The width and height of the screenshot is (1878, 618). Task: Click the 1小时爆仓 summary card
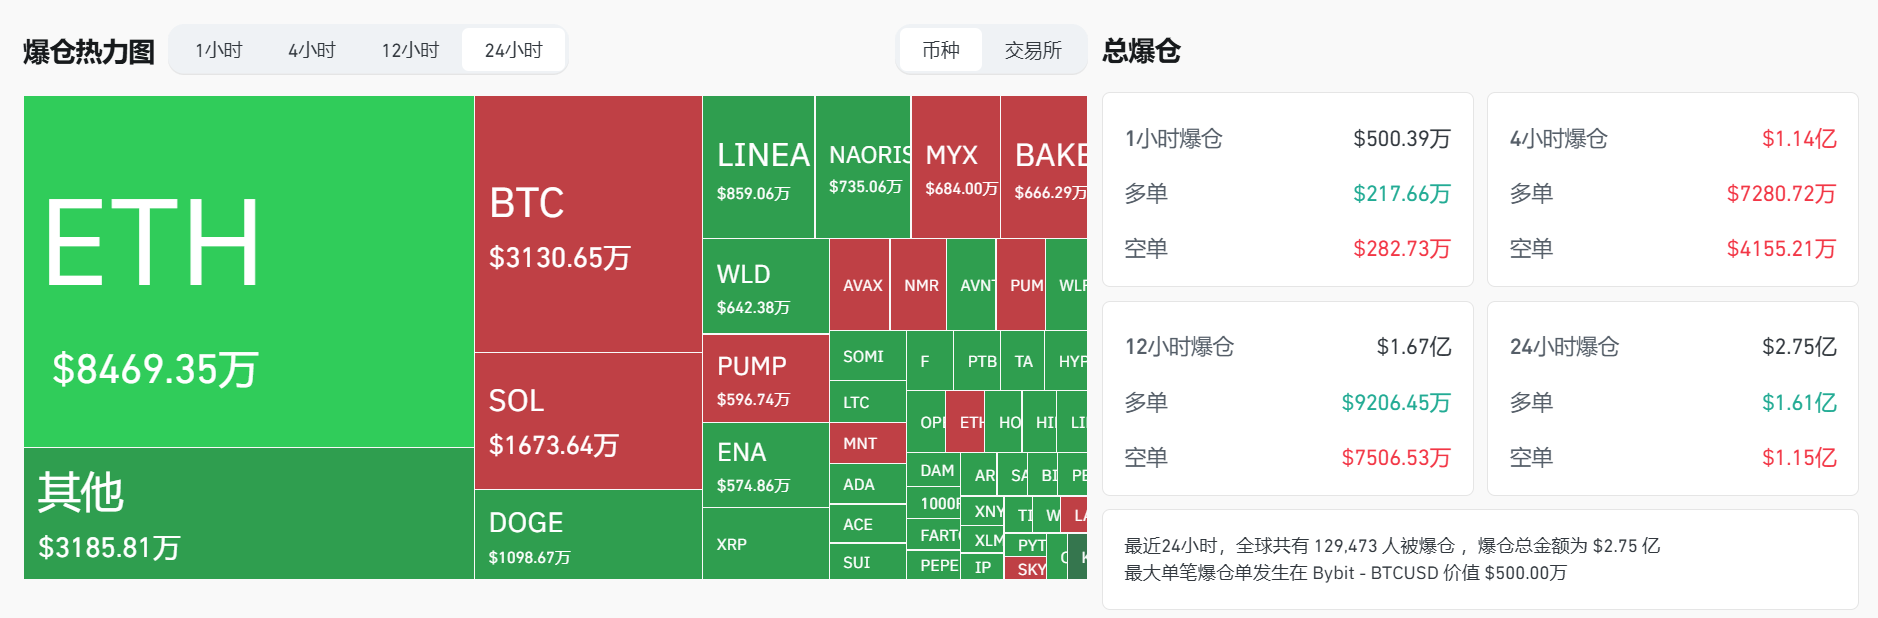click(x=1287, y=190)
